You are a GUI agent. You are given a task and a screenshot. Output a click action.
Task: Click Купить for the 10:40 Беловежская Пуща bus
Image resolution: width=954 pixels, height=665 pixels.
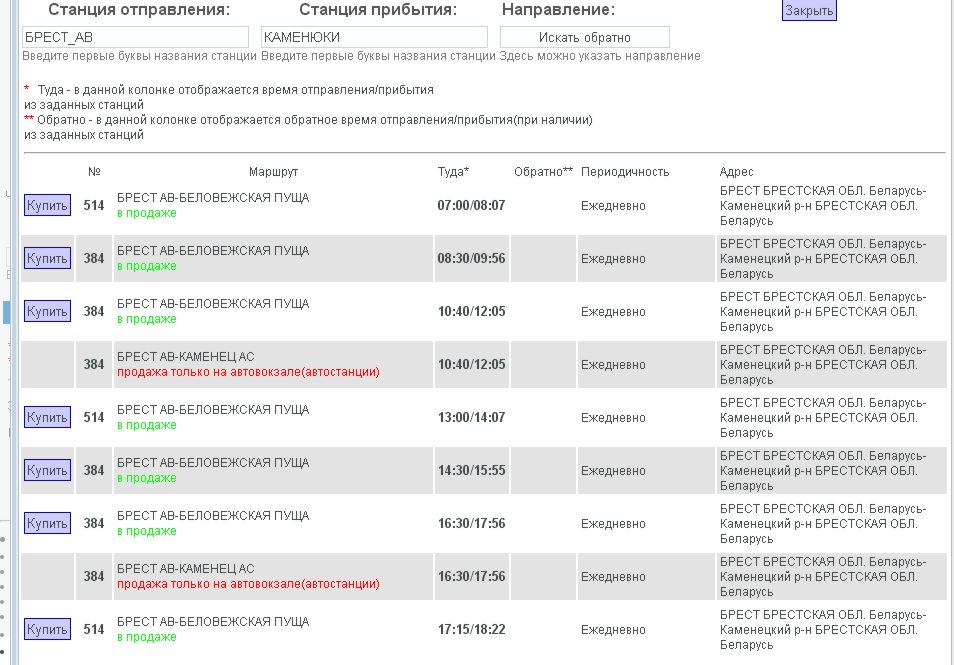point(47,311)
